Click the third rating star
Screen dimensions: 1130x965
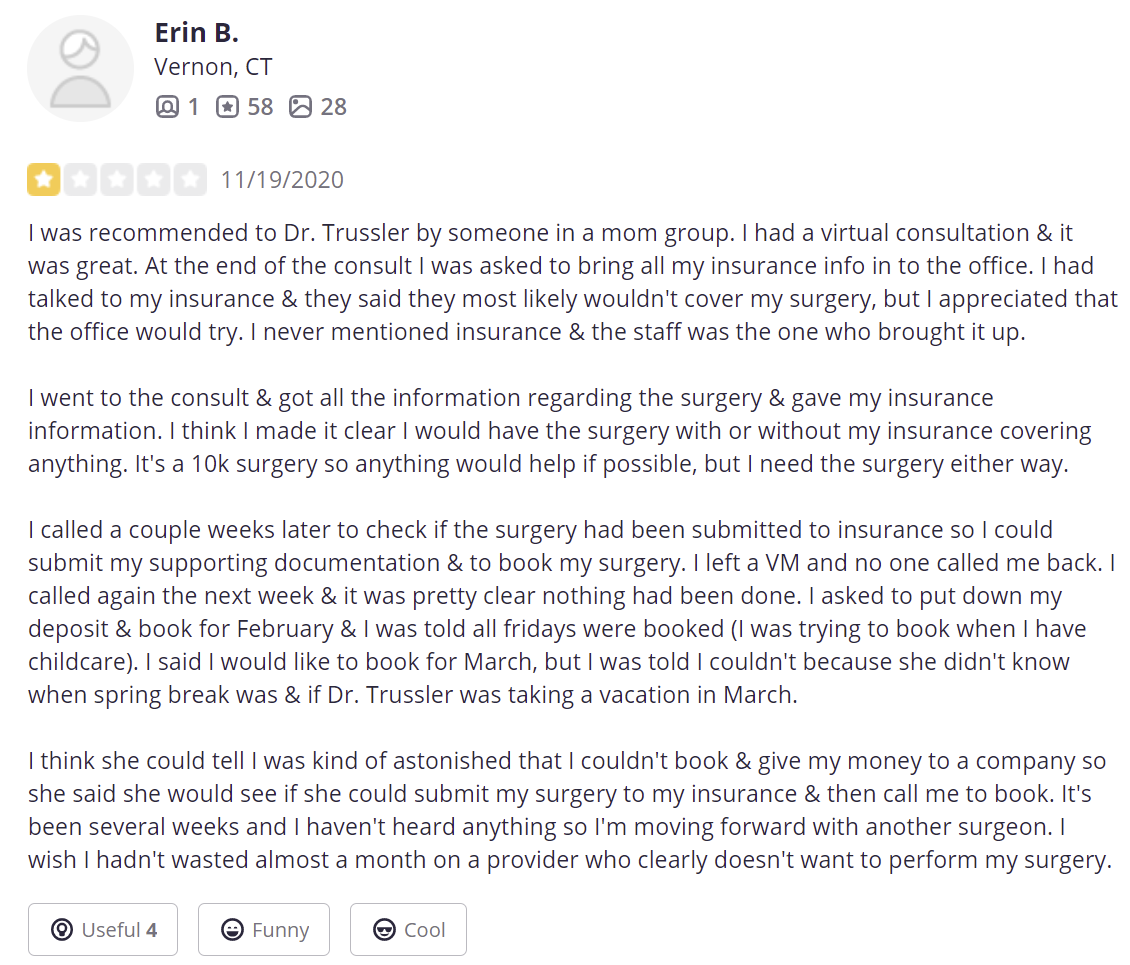point(117,180)
